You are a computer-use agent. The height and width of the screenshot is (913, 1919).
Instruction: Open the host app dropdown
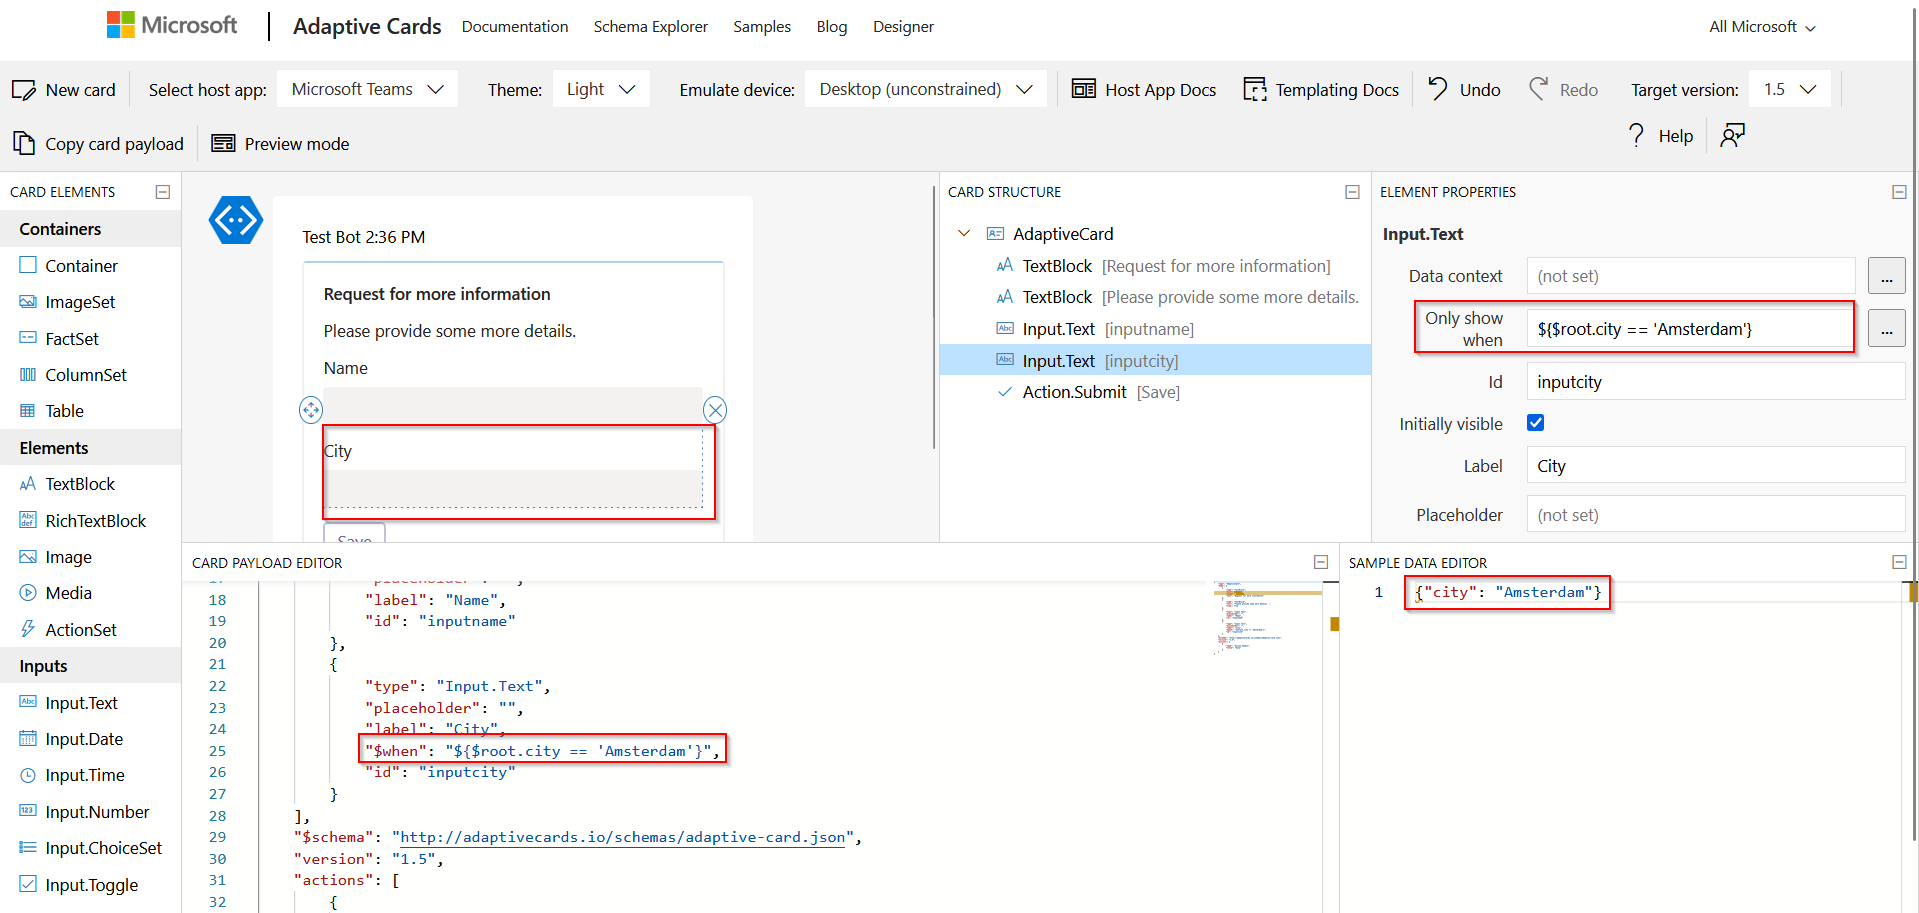(367, 89)
